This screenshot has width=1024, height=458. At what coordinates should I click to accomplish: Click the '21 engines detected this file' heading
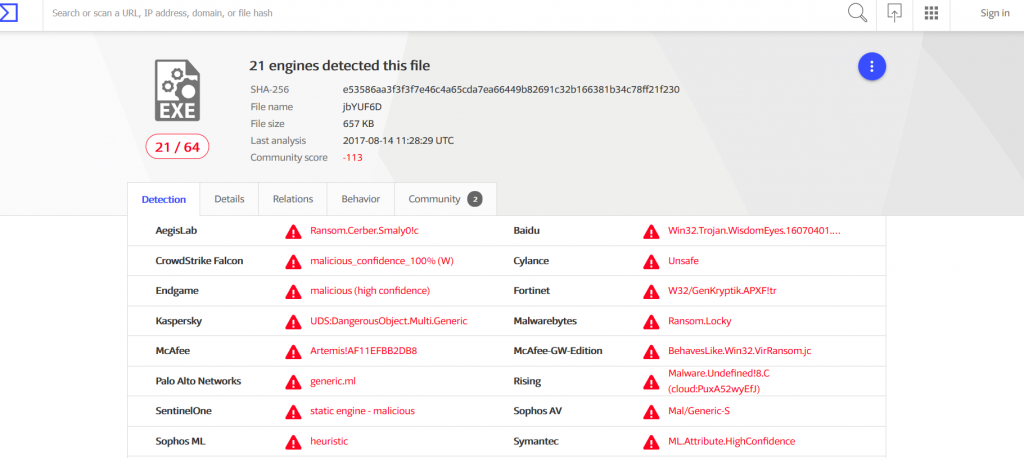[x=340, y=66]
